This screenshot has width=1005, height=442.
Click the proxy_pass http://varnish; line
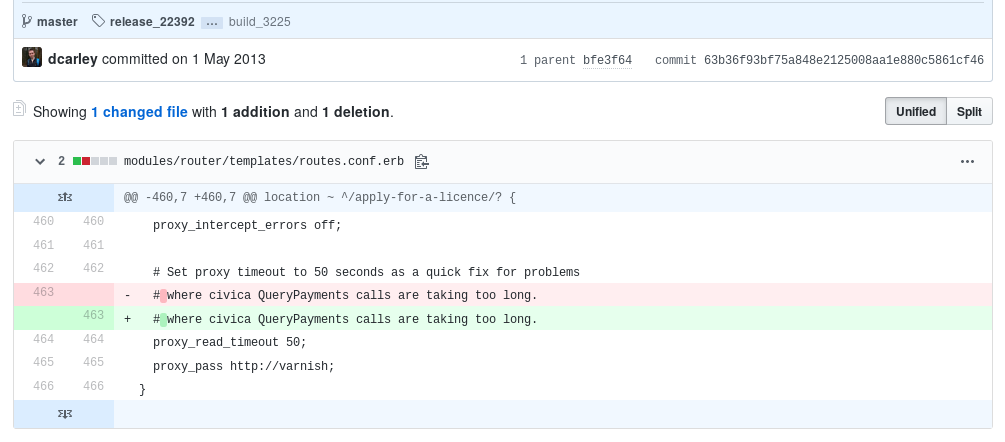(244, 366)
